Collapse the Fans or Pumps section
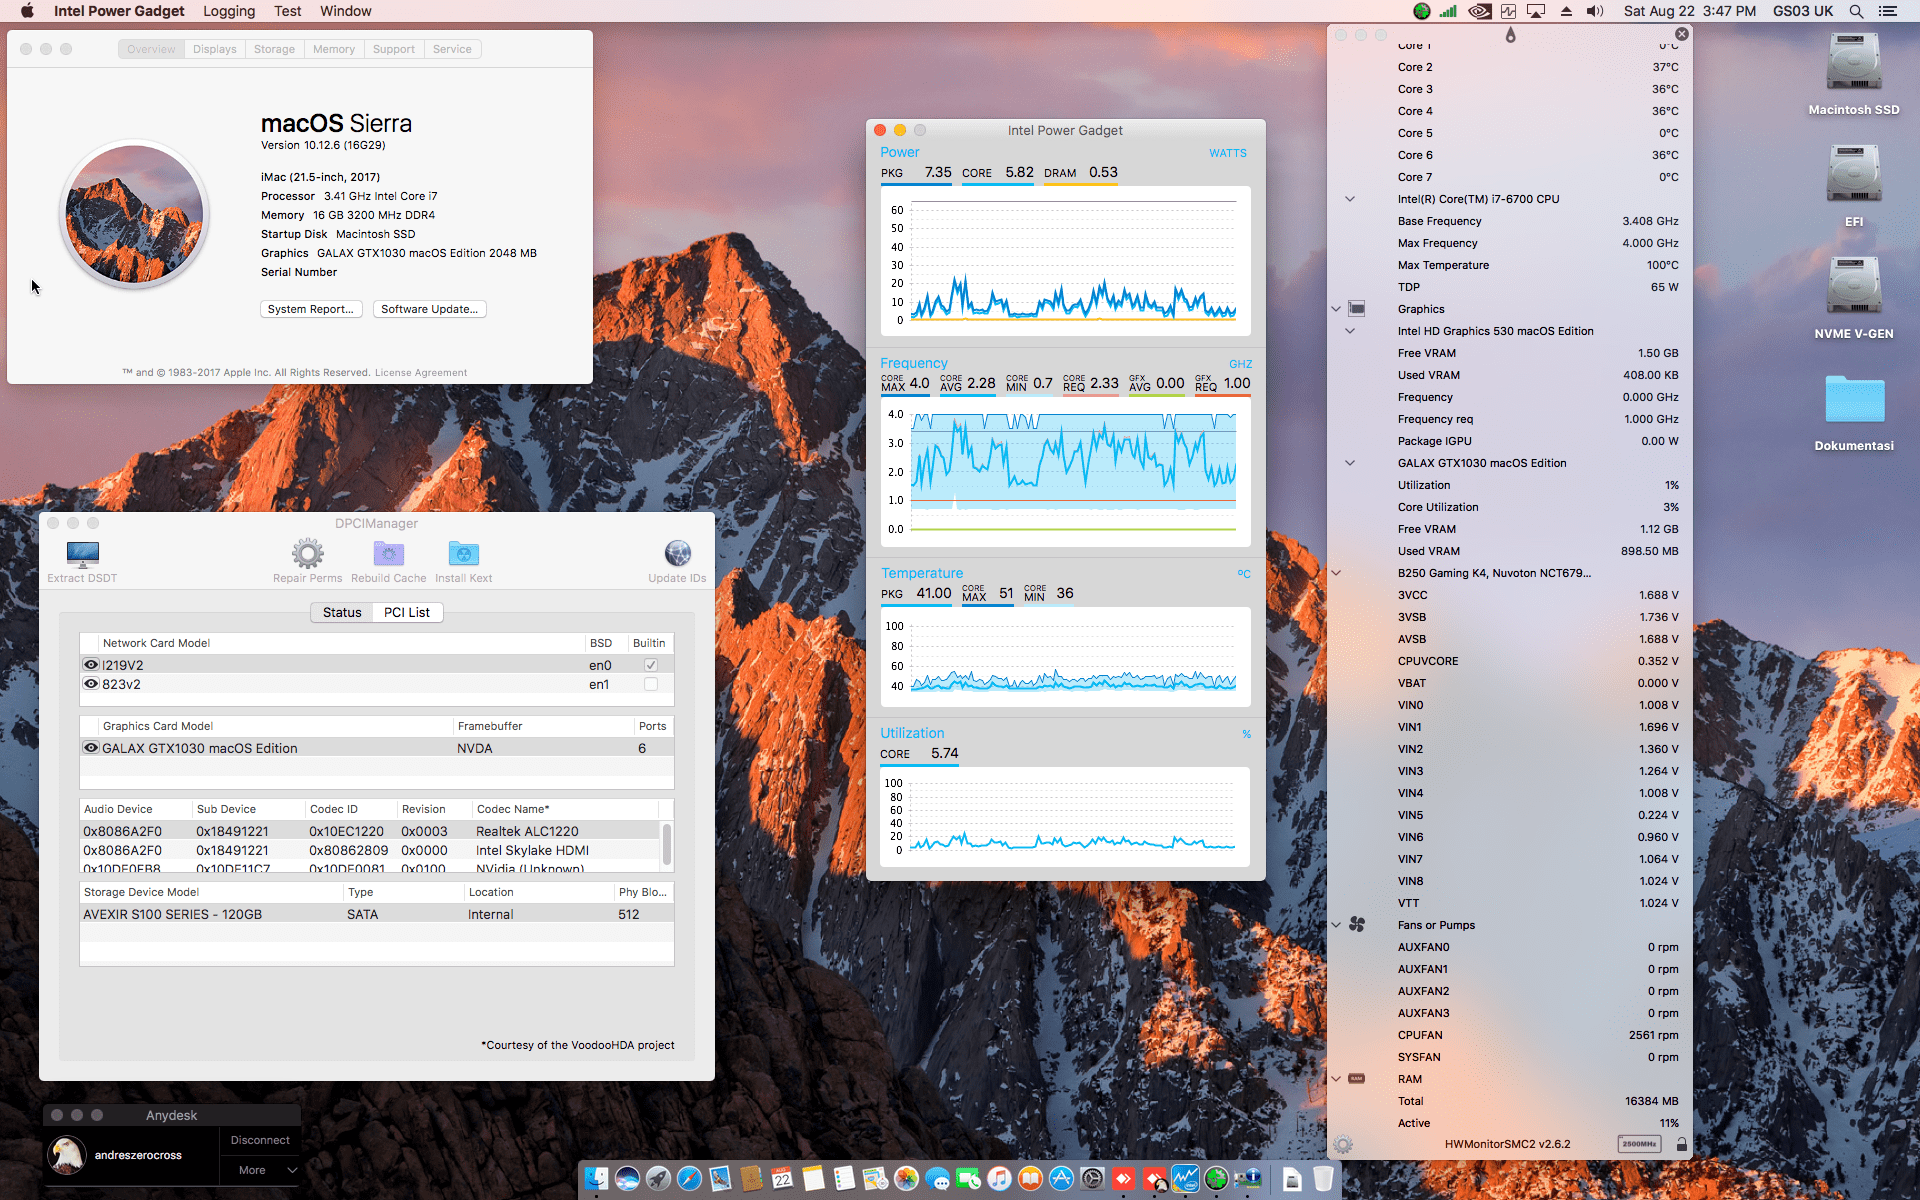Screen dimensions: 1920x1200 coord(1336,925)
